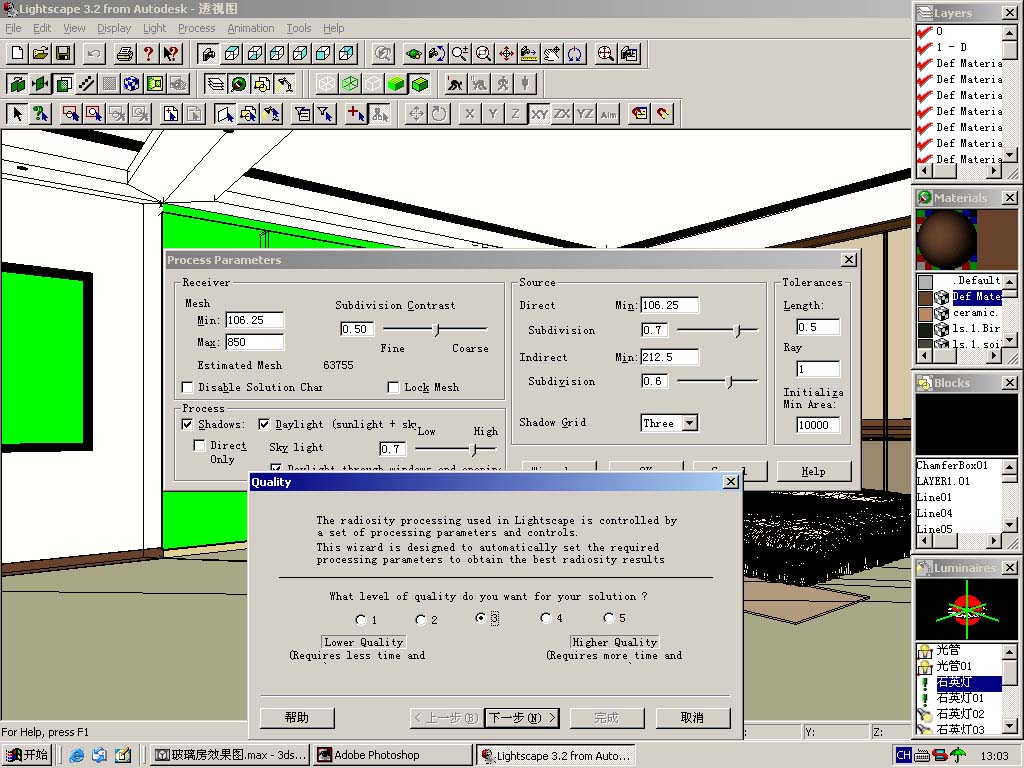The width and height of the screenshot is (1024, 768).
Task: Click Layers list scroll down arrow
Action: pos(1010,155)
